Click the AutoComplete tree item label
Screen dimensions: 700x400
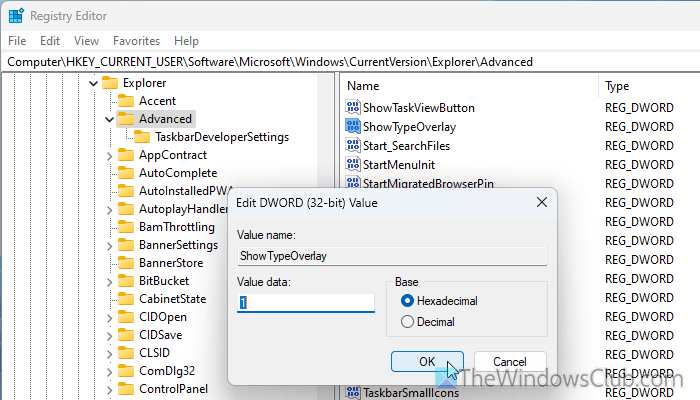[178, 173]
